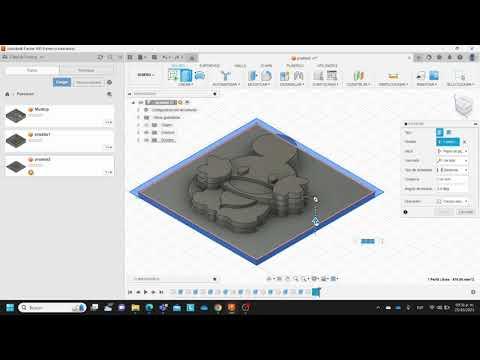This screenshot has height=360, width=480.
Task: Open the AUTOMATIZAR tool icon
Action: click(226, 76)
